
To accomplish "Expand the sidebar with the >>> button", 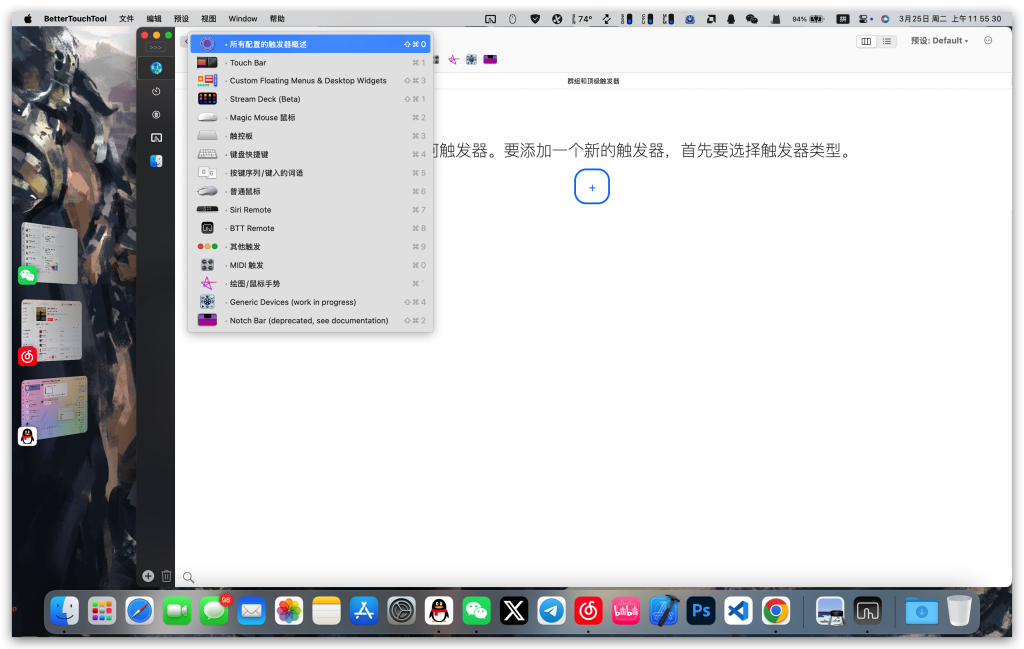I will (155, 48).
